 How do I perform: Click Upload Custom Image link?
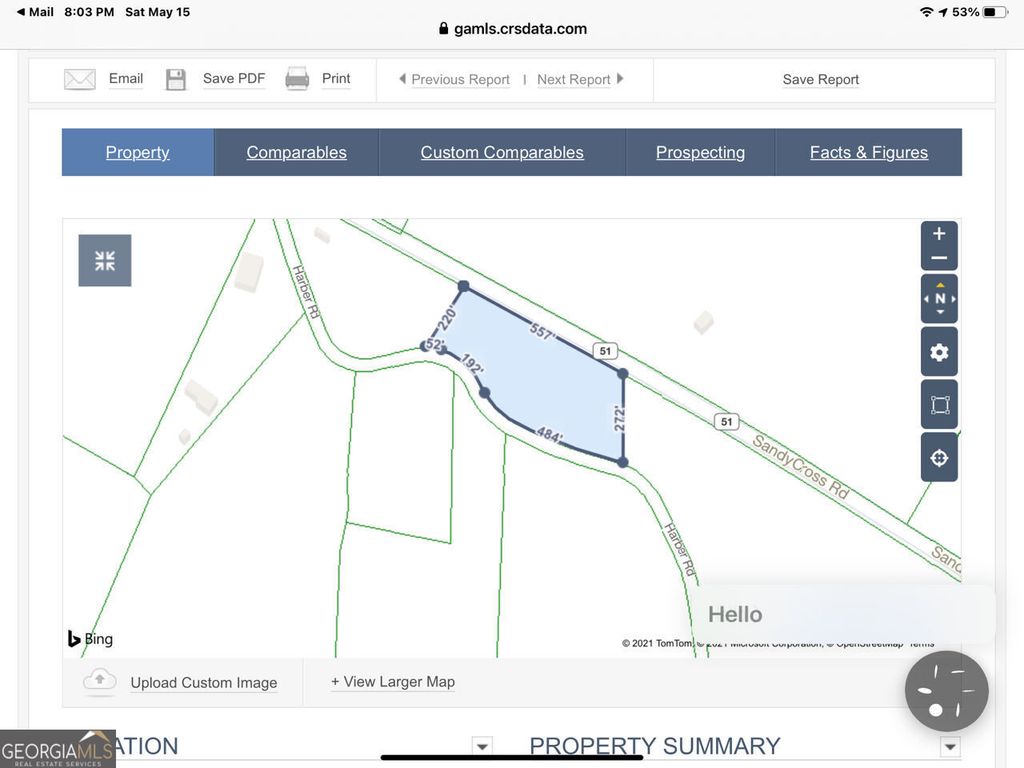pos(204,682)
